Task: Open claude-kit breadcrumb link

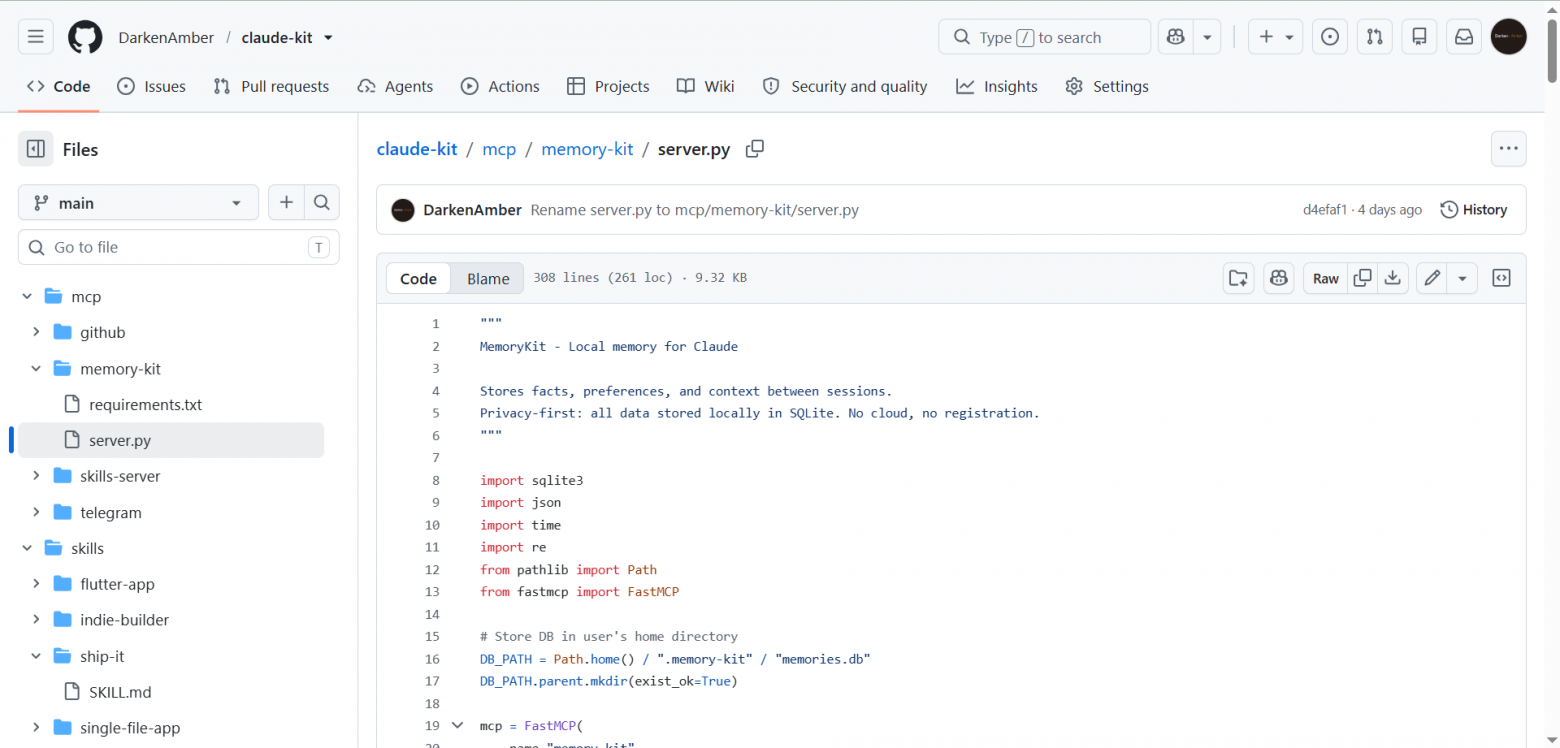Action: 417,149
